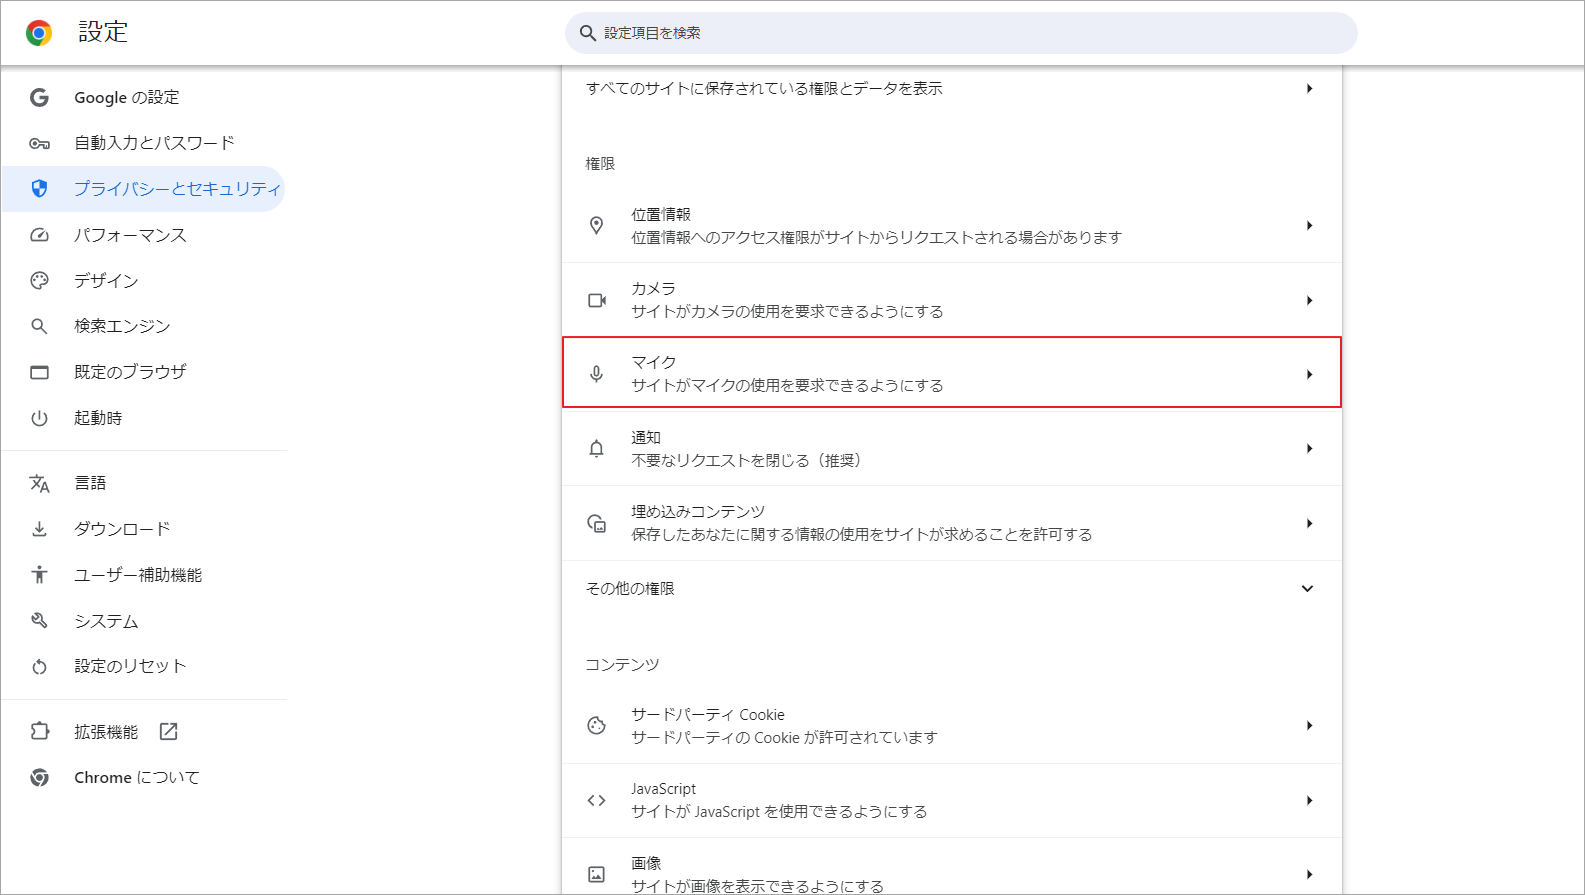Expand the その他の権限 section chevron
This screenshot has height=895, width=1585.
coord(1307,589)
